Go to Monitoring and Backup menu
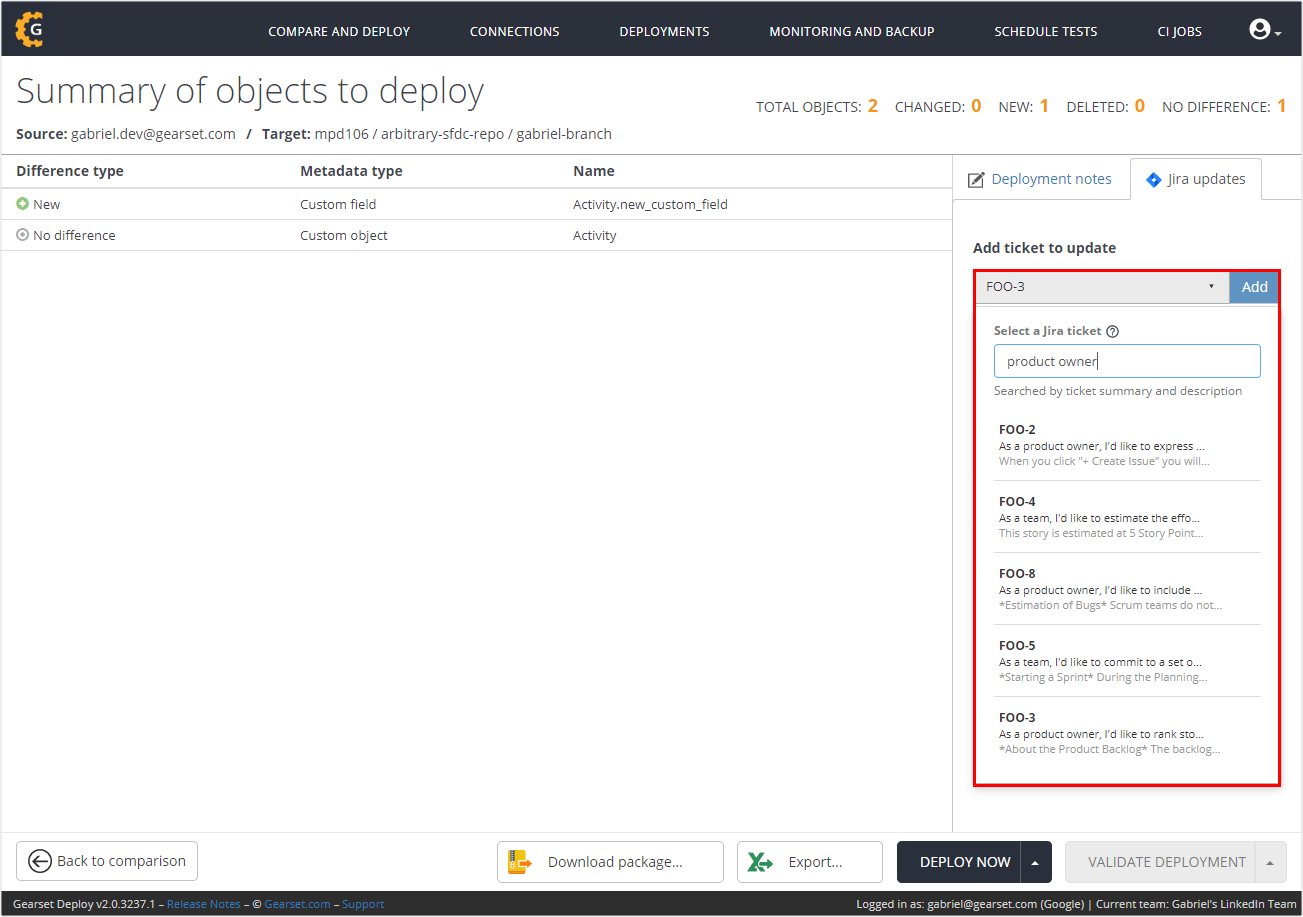 click(851, 31)
